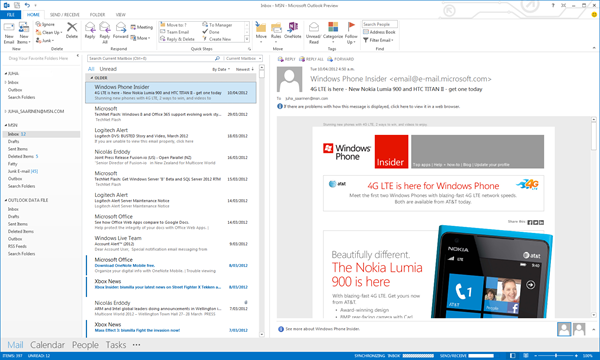Click the search magnifier icon
Viewport: 600px width, 360px height.
click(217, 59)
